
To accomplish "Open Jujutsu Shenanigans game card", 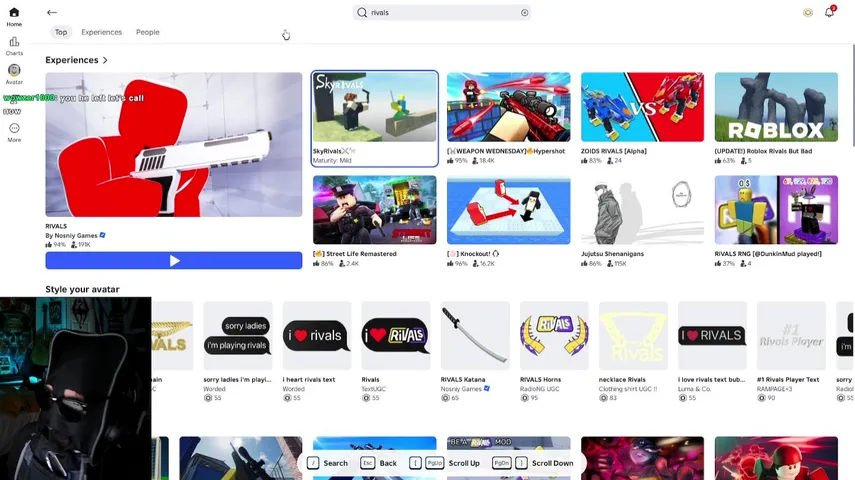I will coord(642,221).
